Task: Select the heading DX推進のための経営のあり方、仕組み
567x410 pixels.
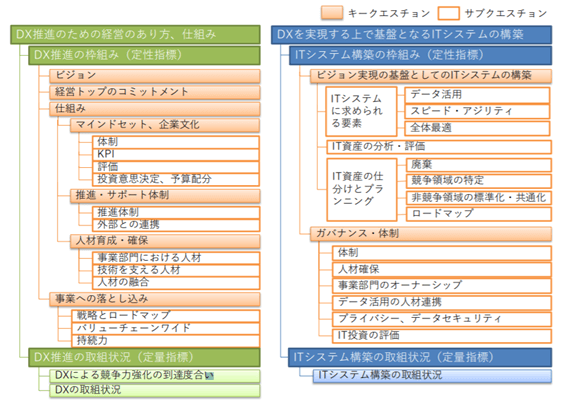Action: [135, 35]
